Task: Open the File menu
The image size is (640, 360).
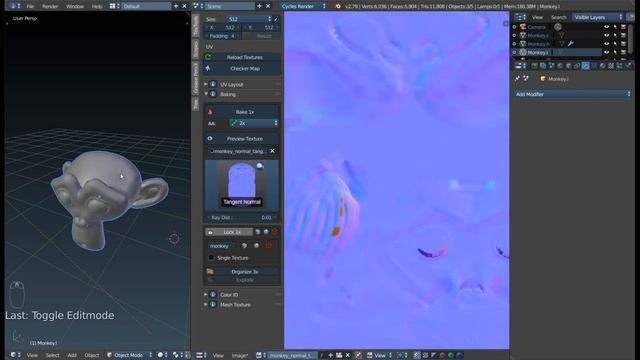Action: coord(30,6)
